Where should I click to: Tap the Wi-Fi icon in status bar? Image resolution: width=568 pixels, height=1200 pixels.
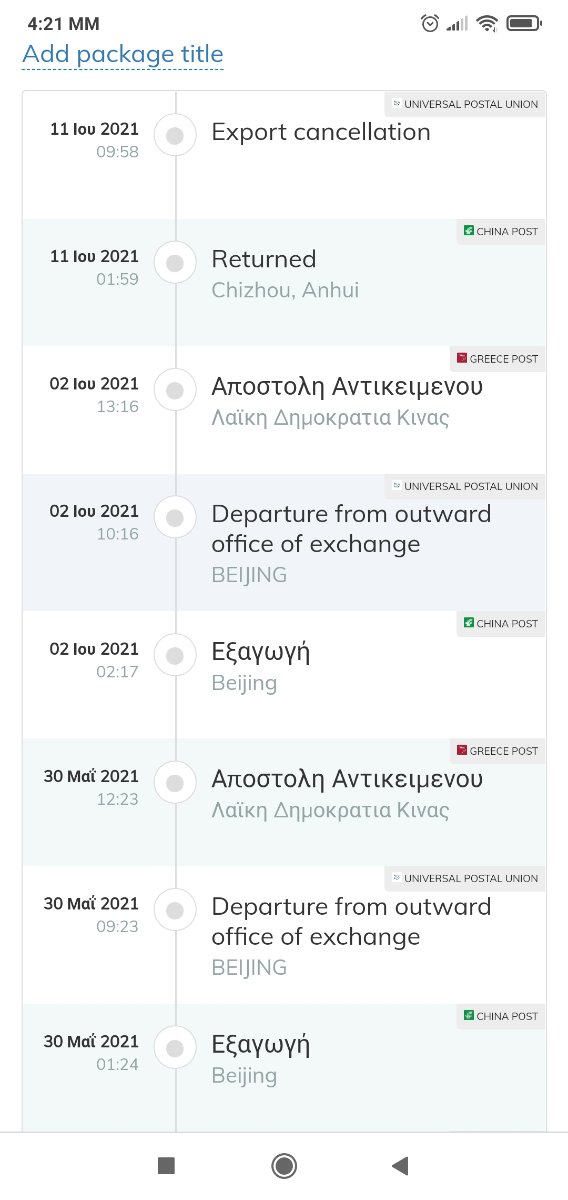click(487, 23)
